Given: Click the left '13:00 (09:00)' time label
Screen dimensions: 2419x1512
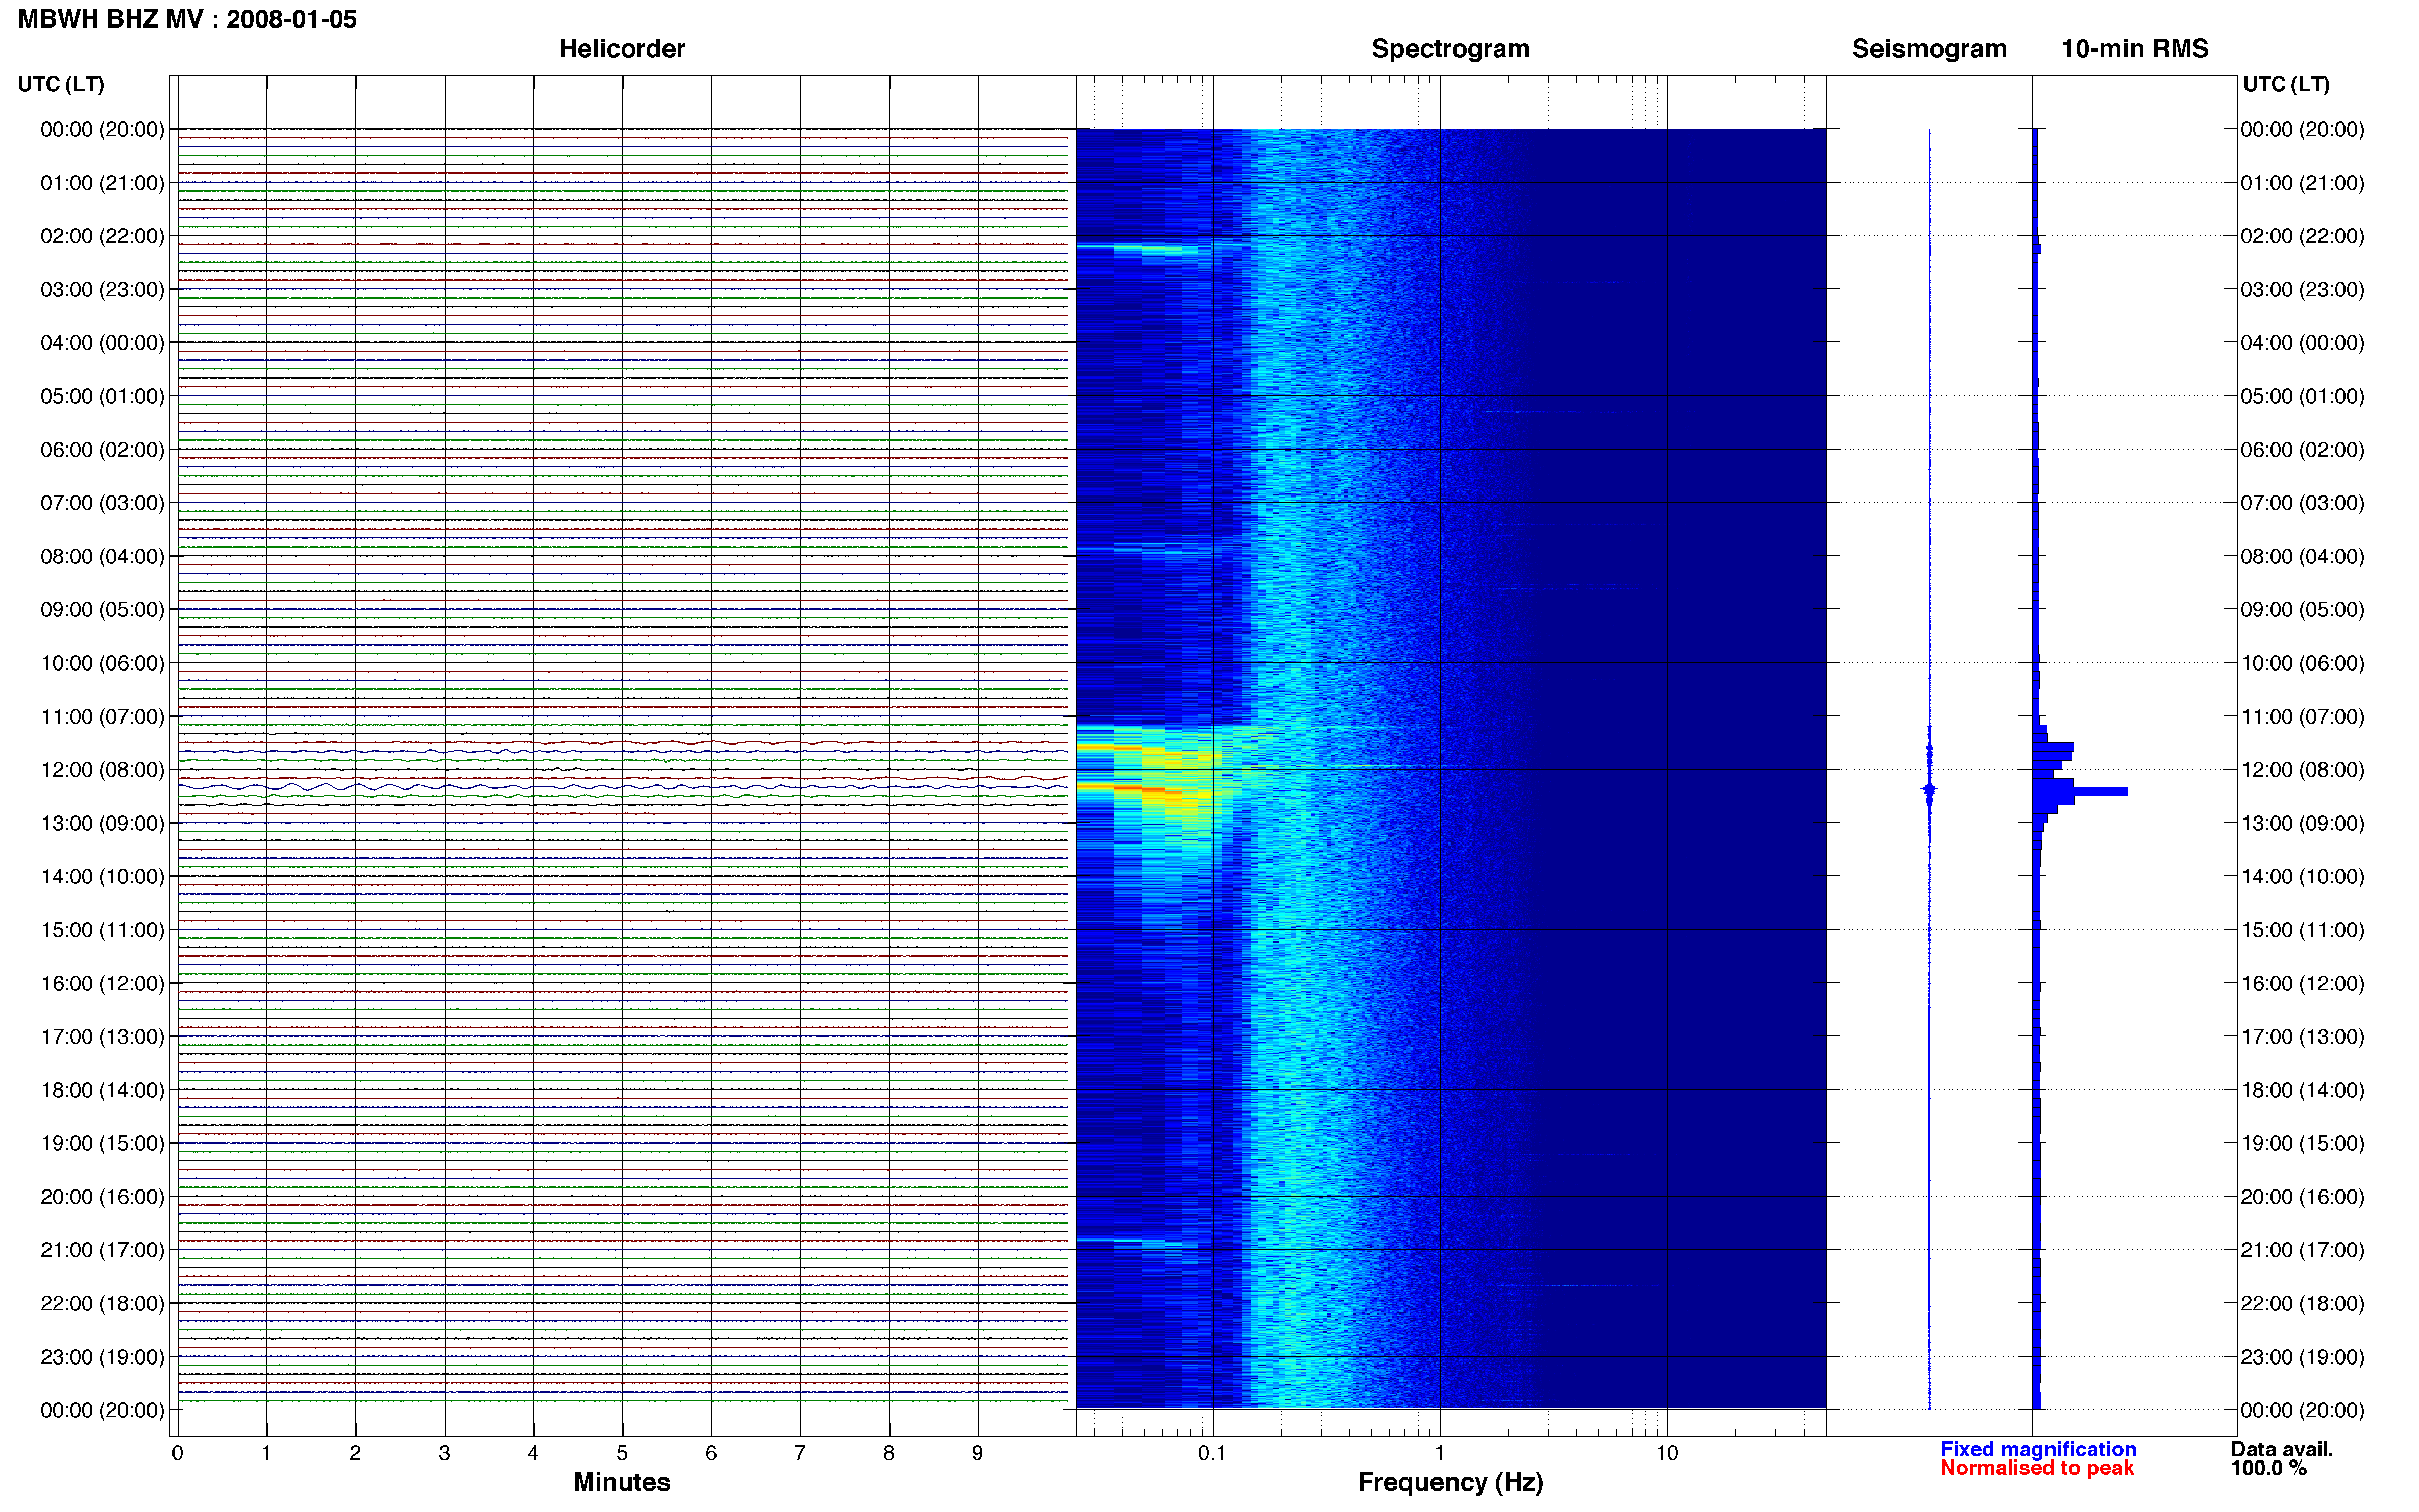Looking at the screenshot, I should point(102,823).
